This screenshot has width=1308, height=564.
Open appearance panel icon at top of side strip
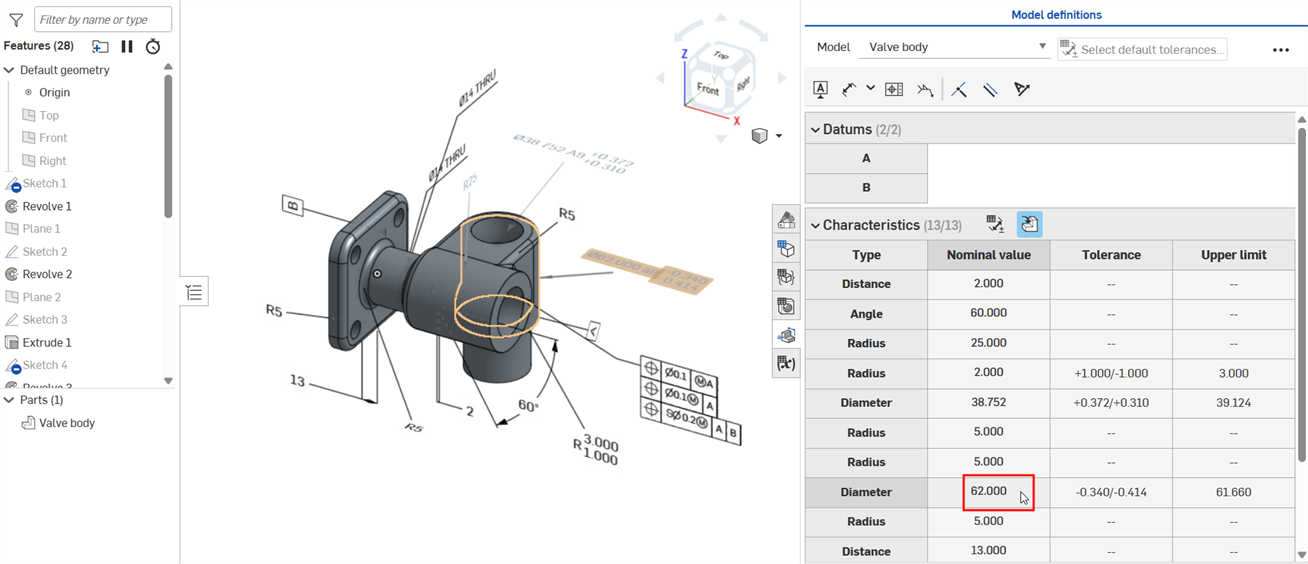(786, 220)
